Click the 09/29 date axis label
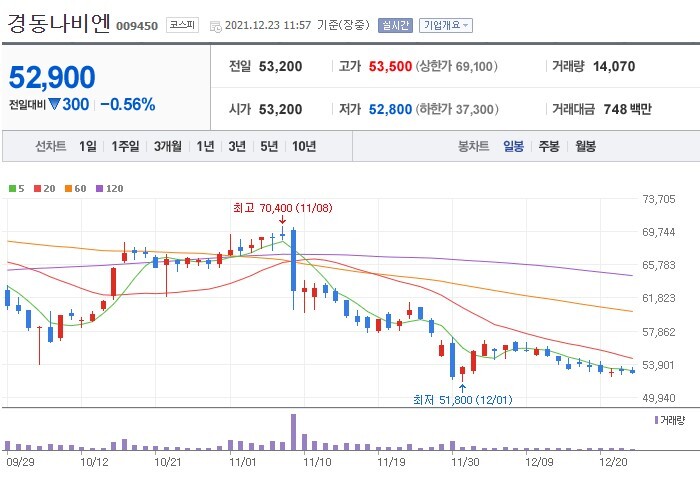This screenshot has height=488, width=700. [x=21, y=462]
